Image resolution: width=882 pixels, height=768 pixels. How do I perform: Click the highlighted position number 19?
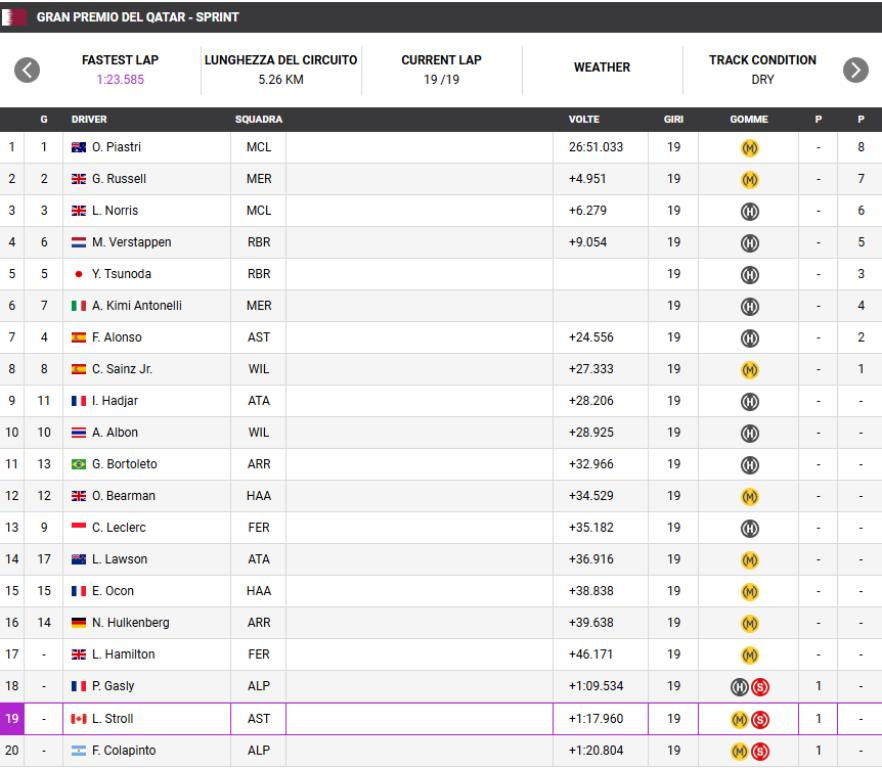(x=12, y=718)
